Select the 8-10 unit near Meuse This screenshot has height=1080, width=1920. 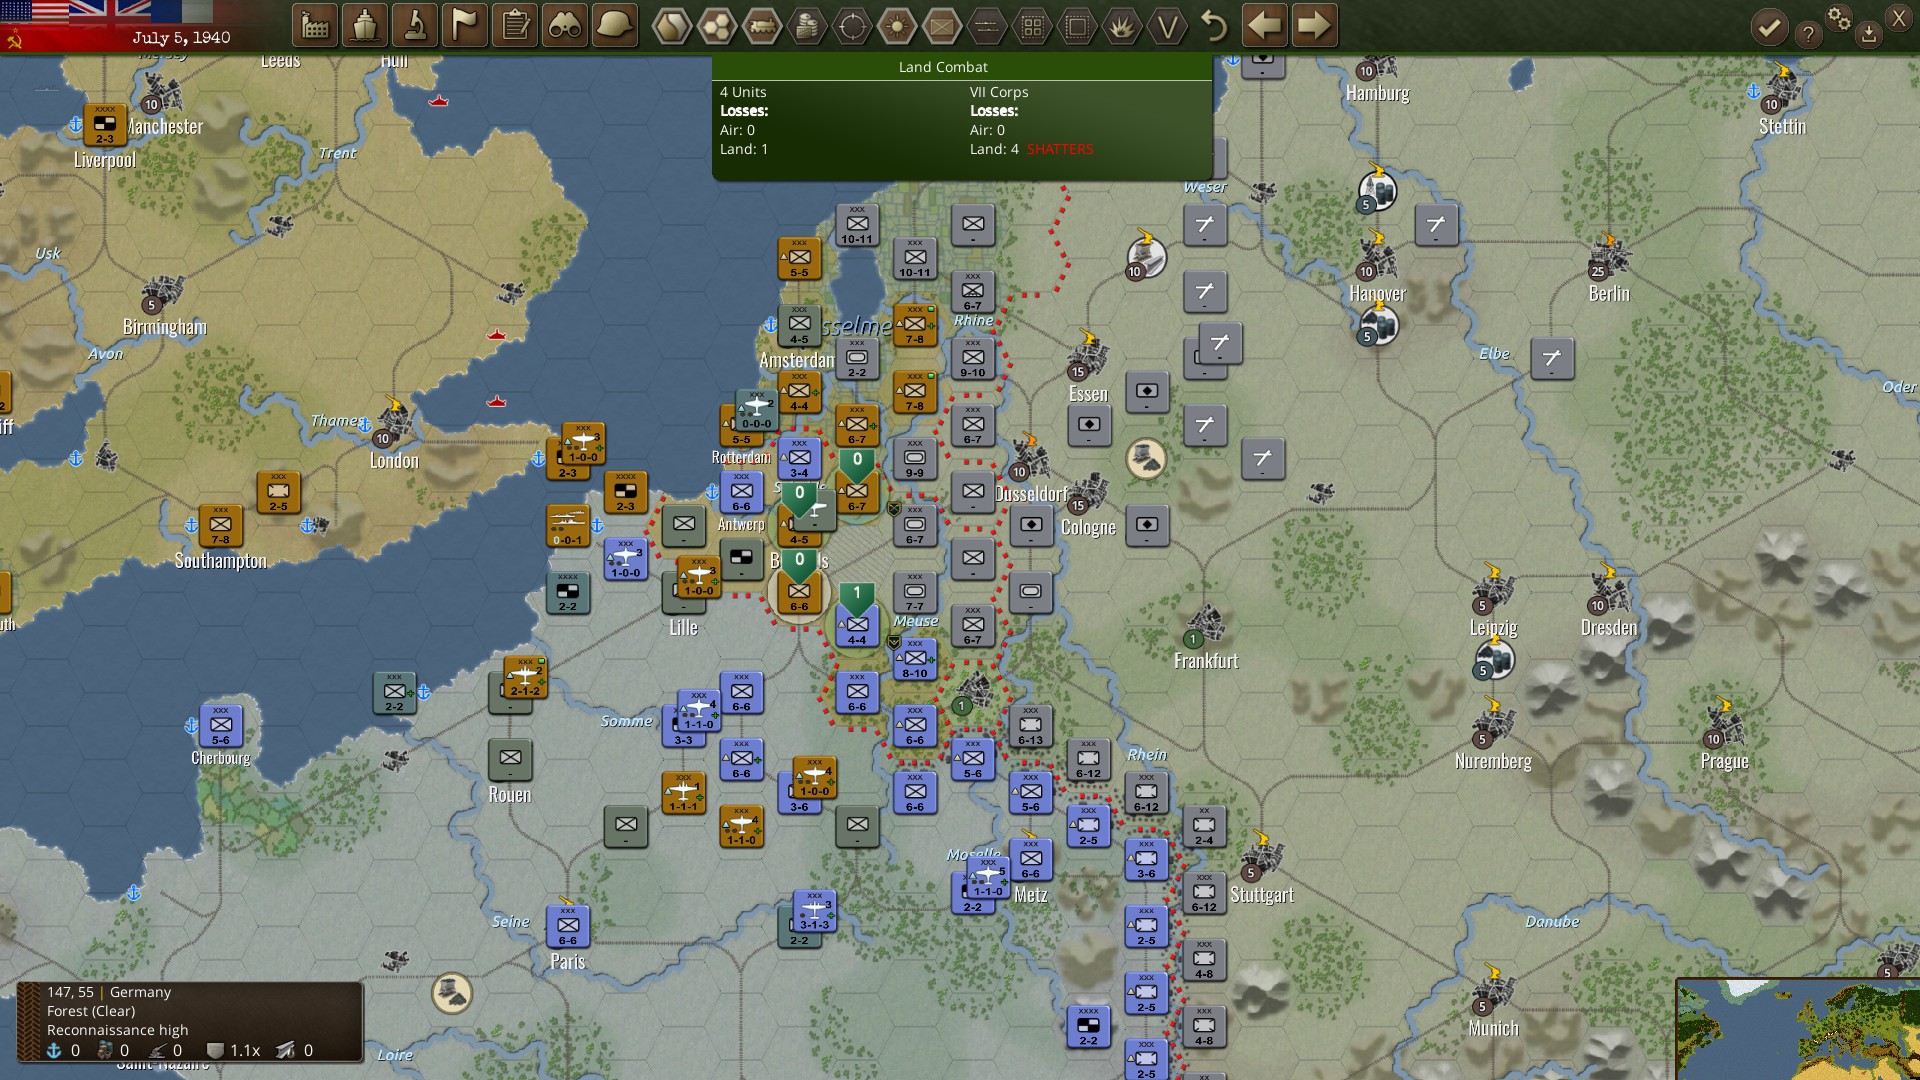(915, 659)
